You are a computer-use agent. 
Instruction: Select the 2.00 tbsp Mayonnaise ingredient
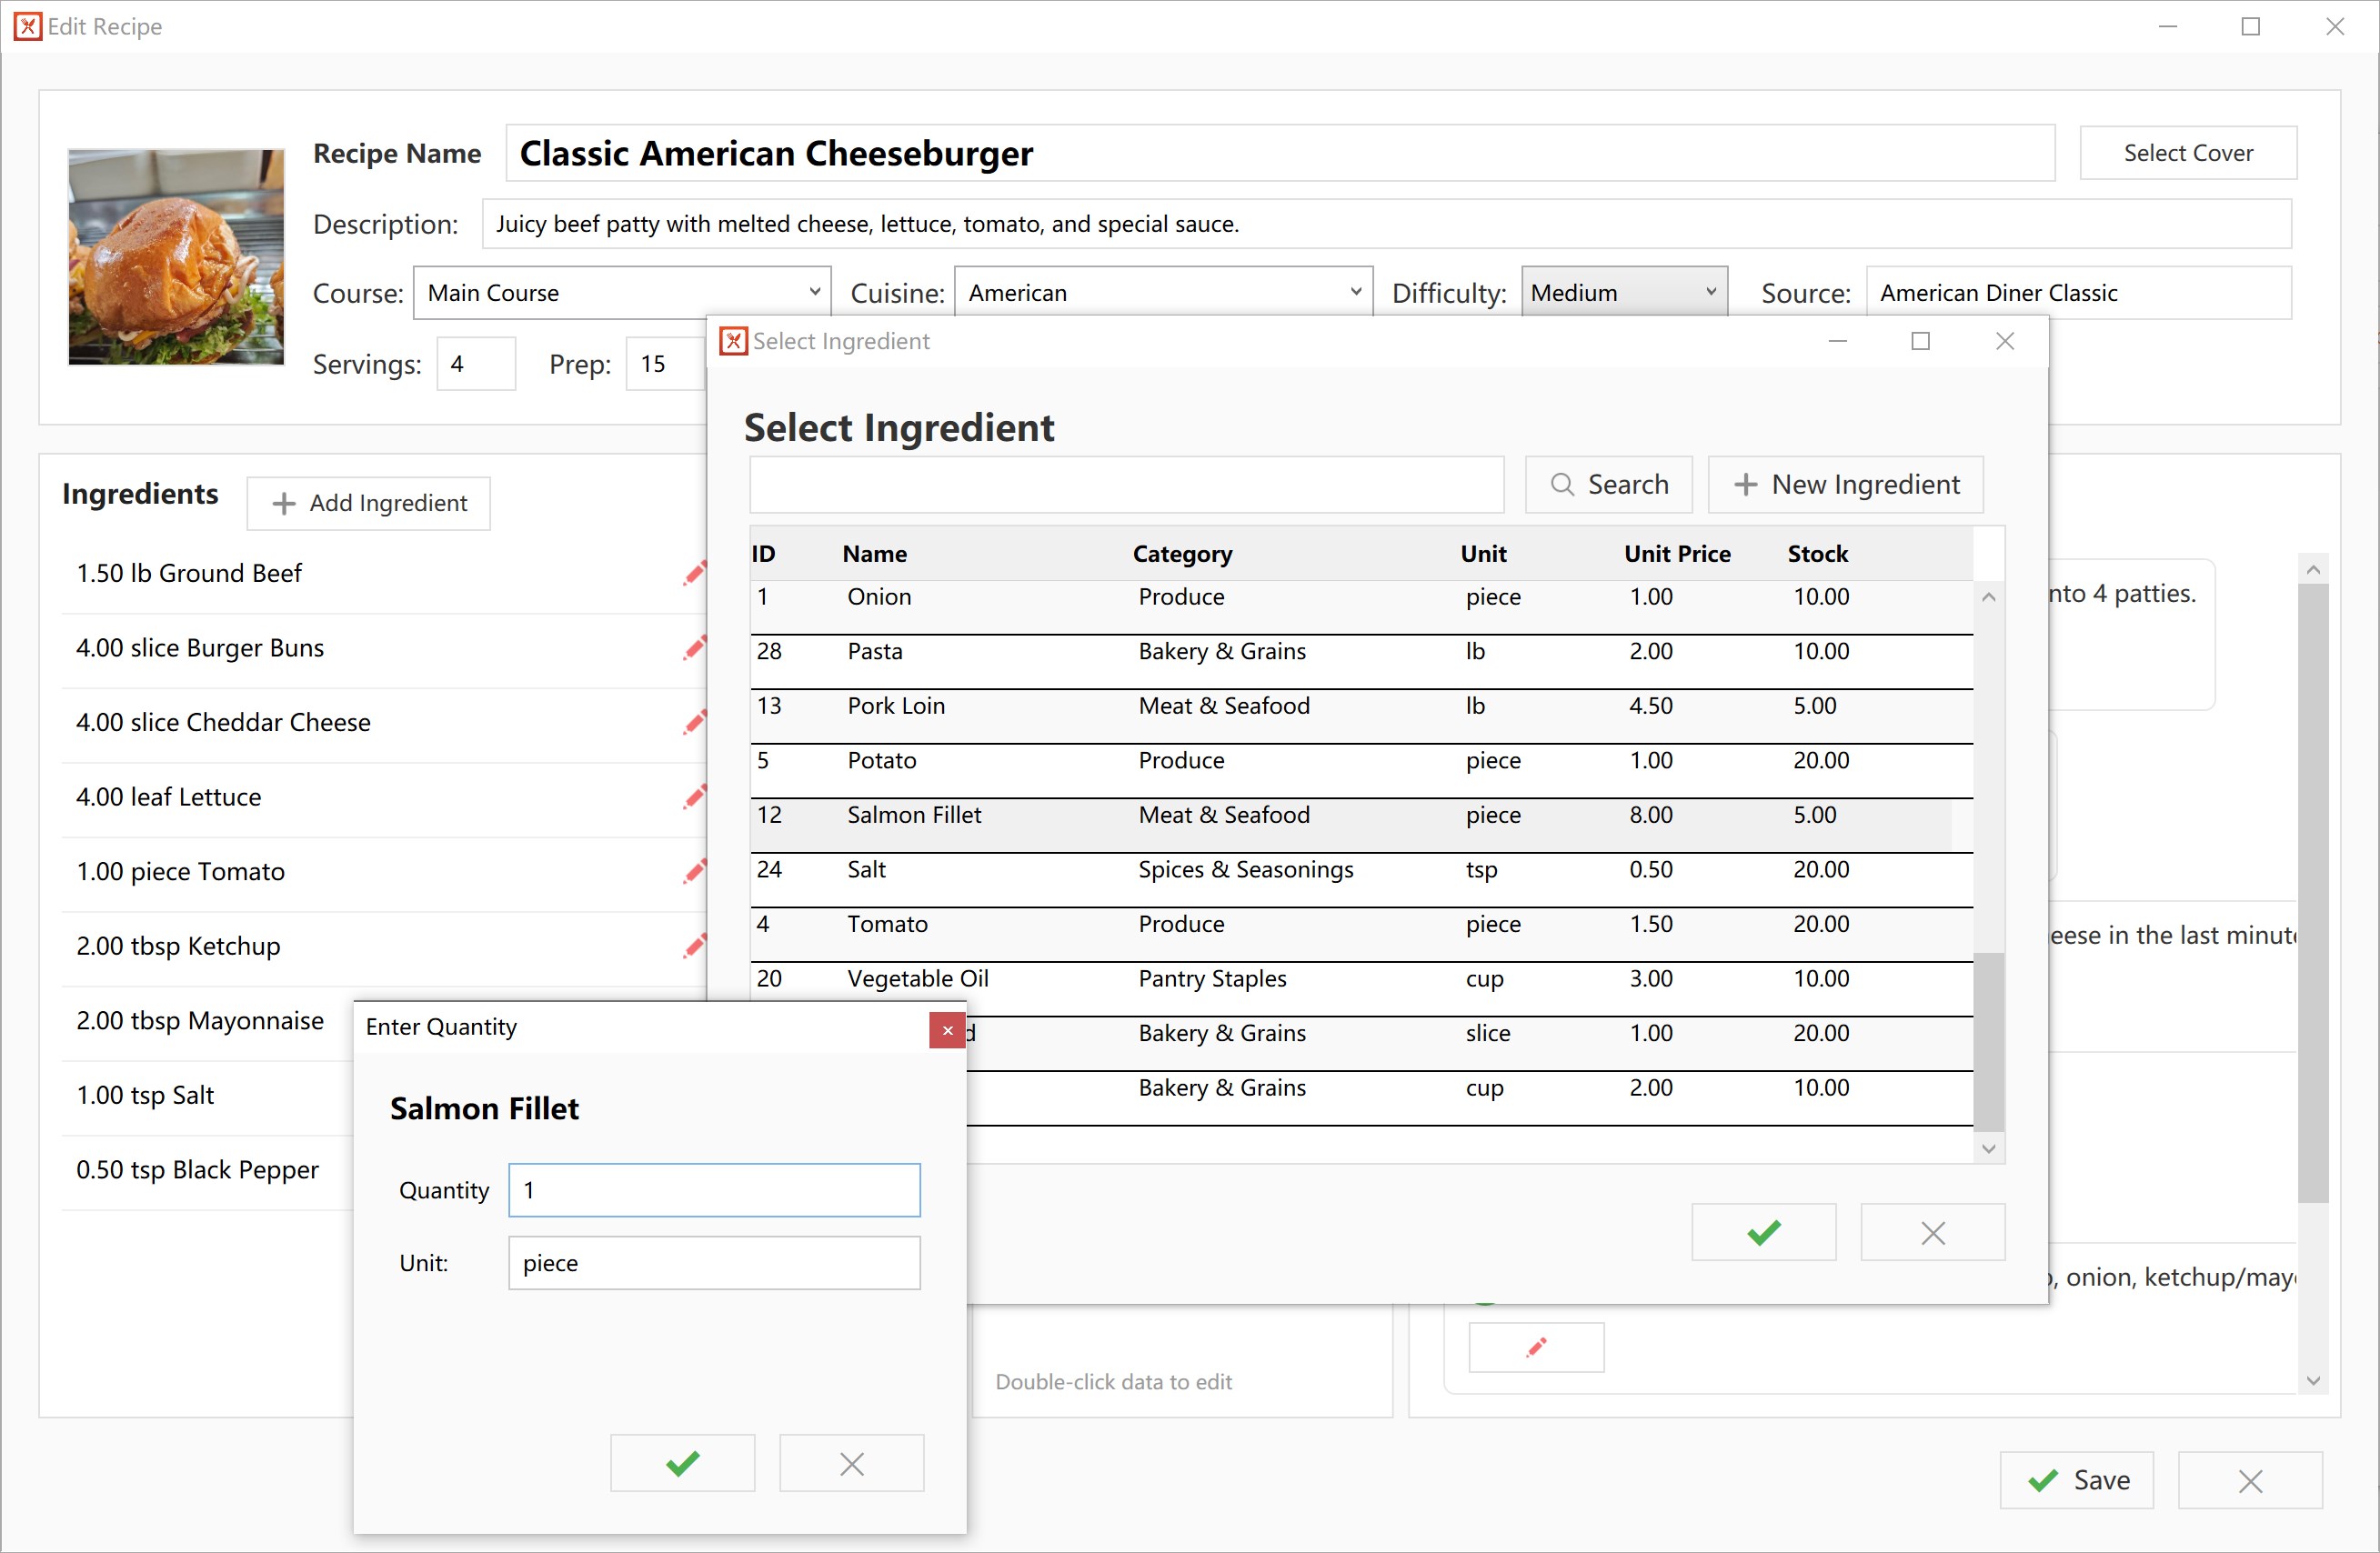tap(200, 1021)
